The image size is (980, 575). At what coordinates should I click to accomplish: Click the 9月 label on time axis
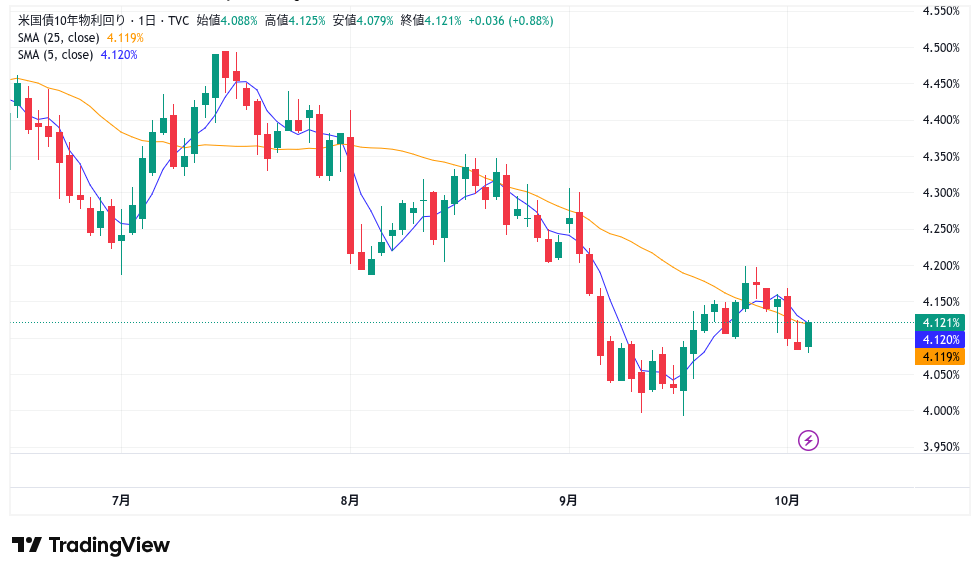pos(568,501)
